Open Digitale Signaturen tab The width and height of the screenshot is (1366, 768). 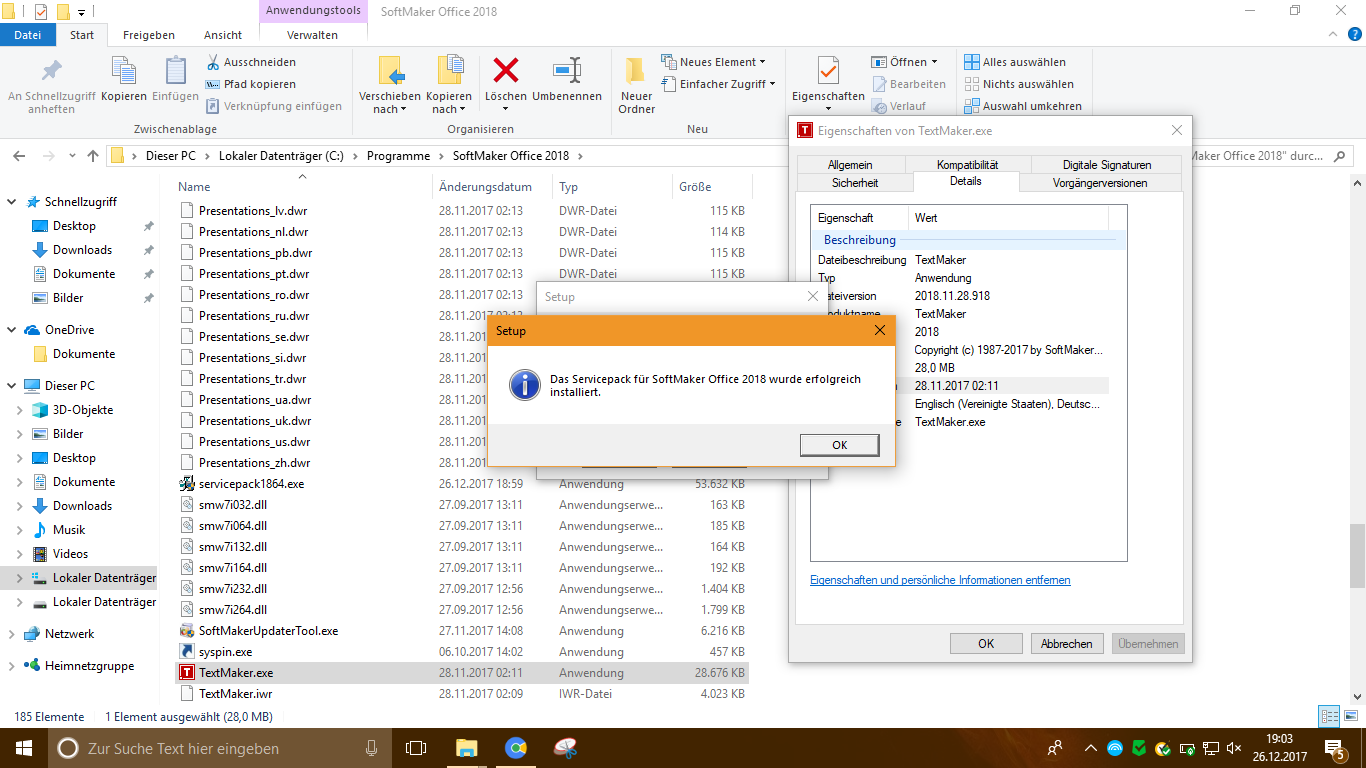click(1107, 165)
